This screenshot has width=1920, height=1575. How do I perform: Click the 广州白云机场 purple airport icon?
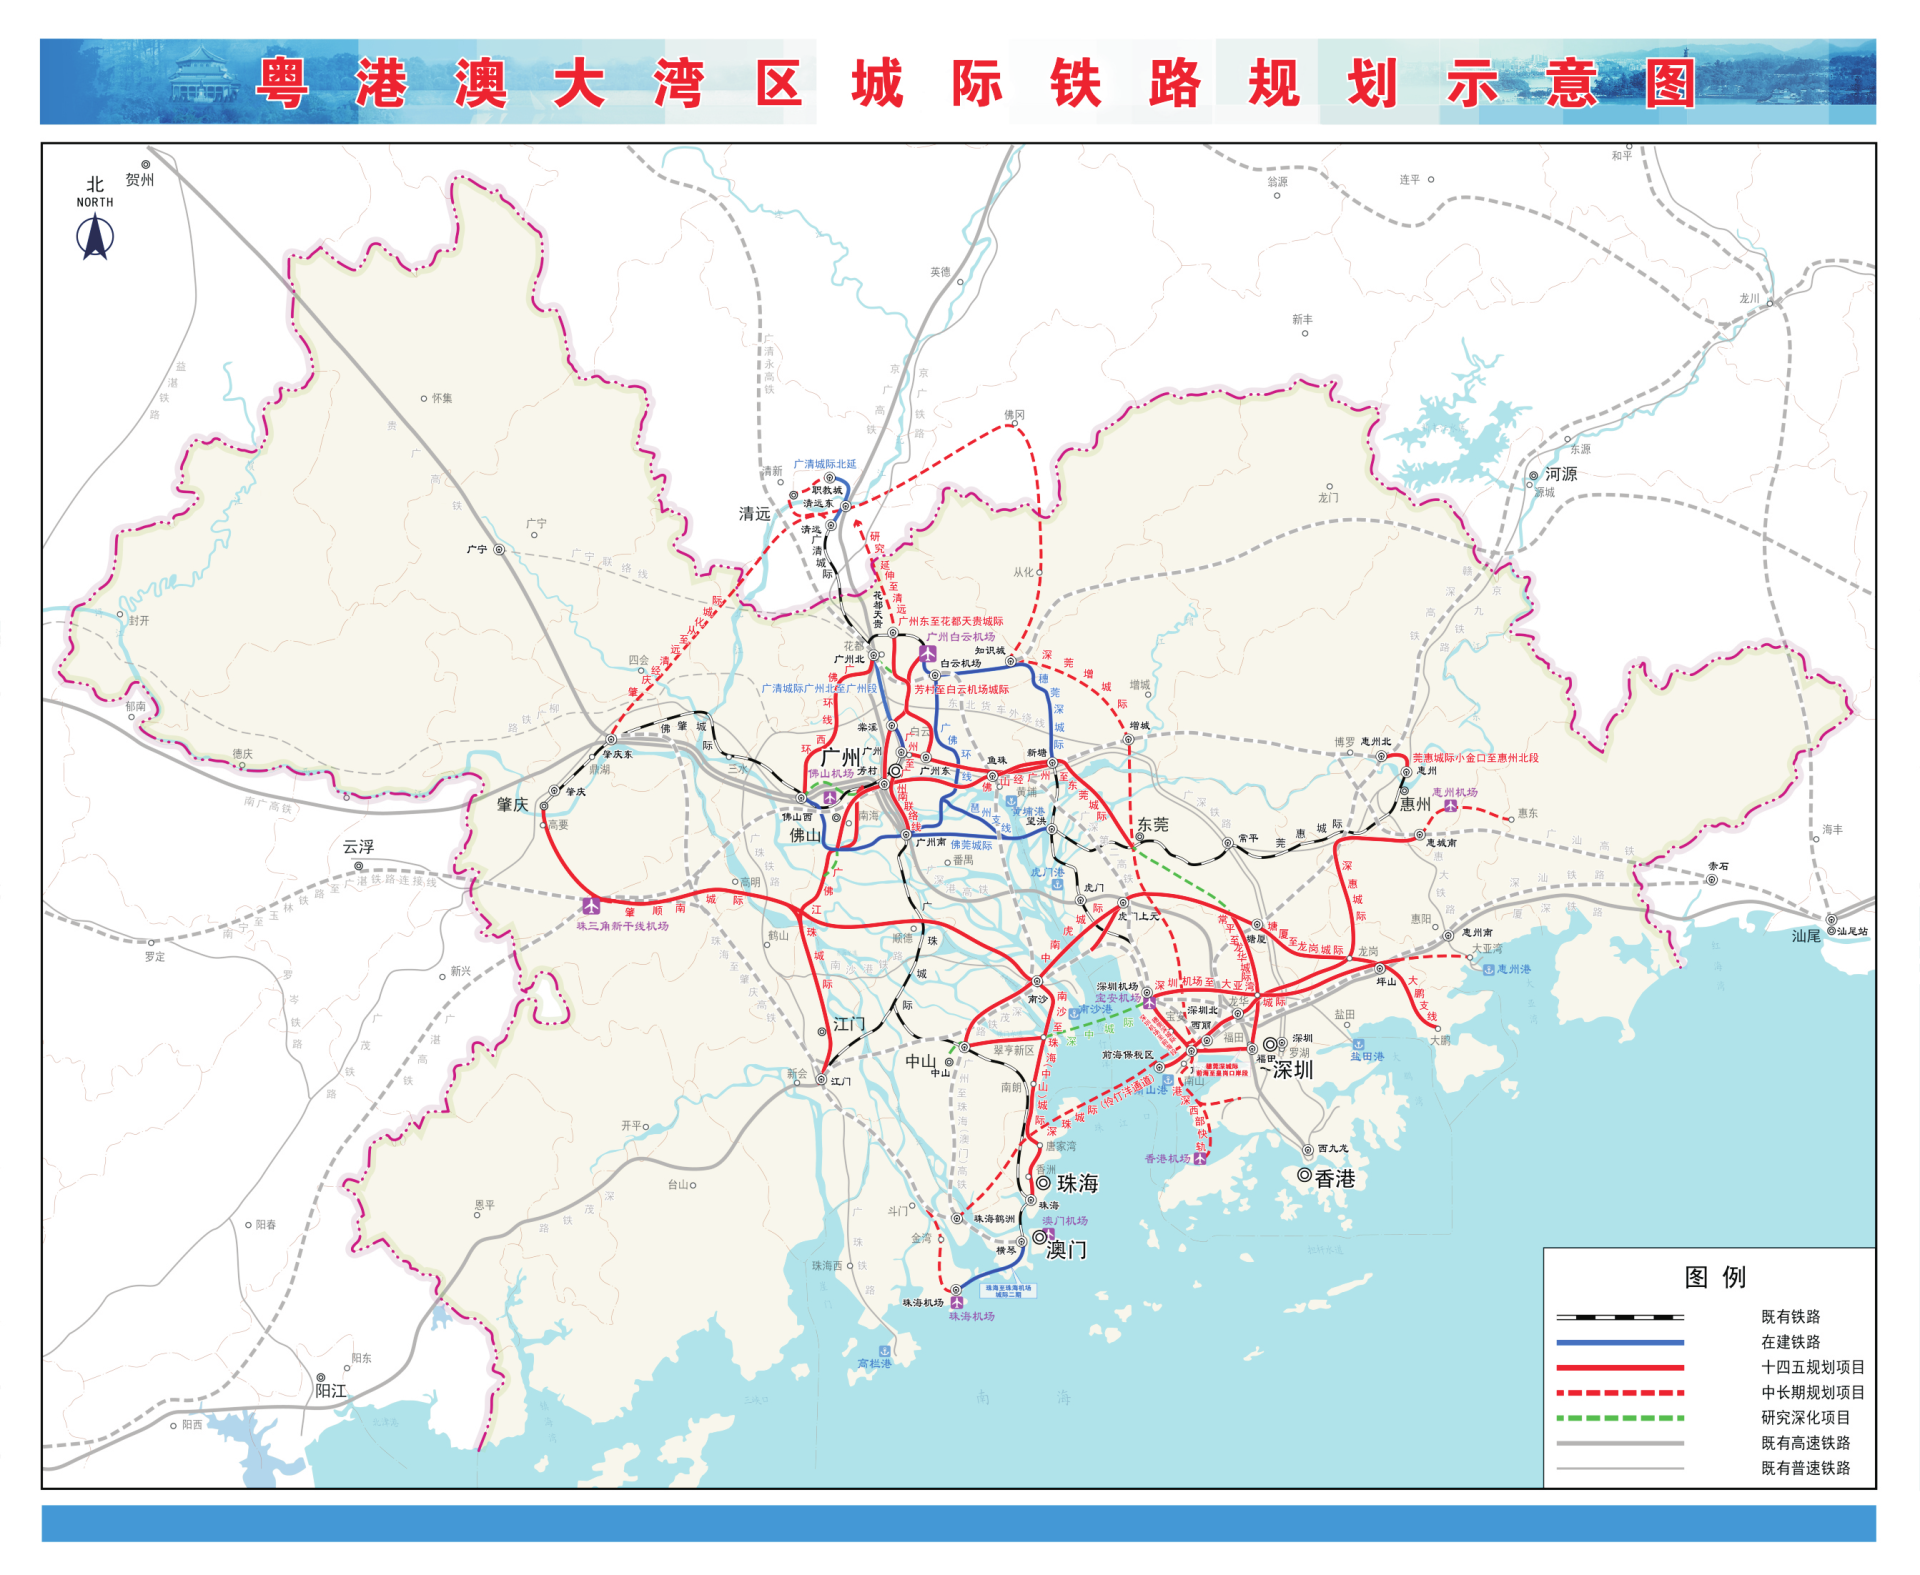pyautogui.click(x=928, y=653)
